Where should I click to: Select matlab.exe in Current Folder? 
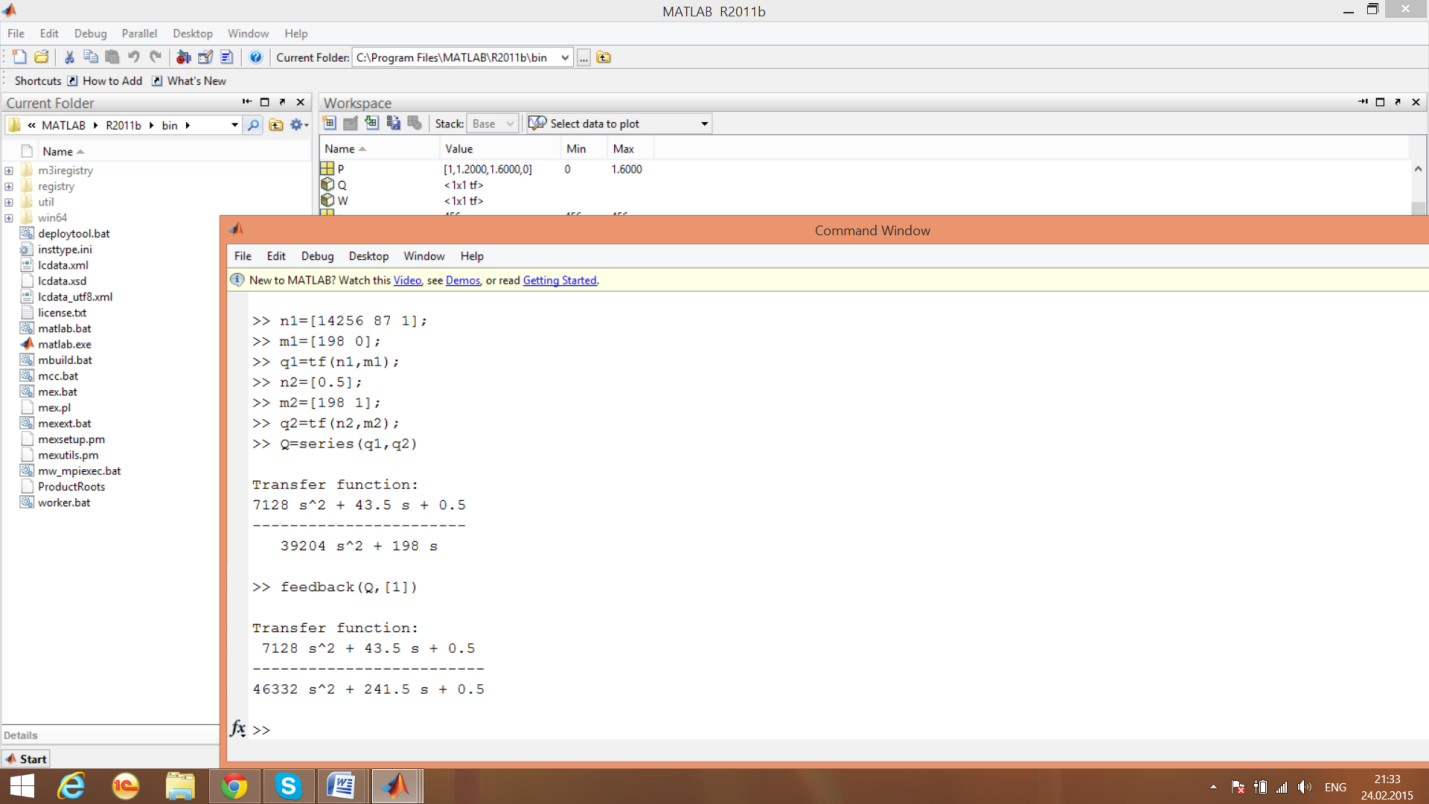pos(64,344)
